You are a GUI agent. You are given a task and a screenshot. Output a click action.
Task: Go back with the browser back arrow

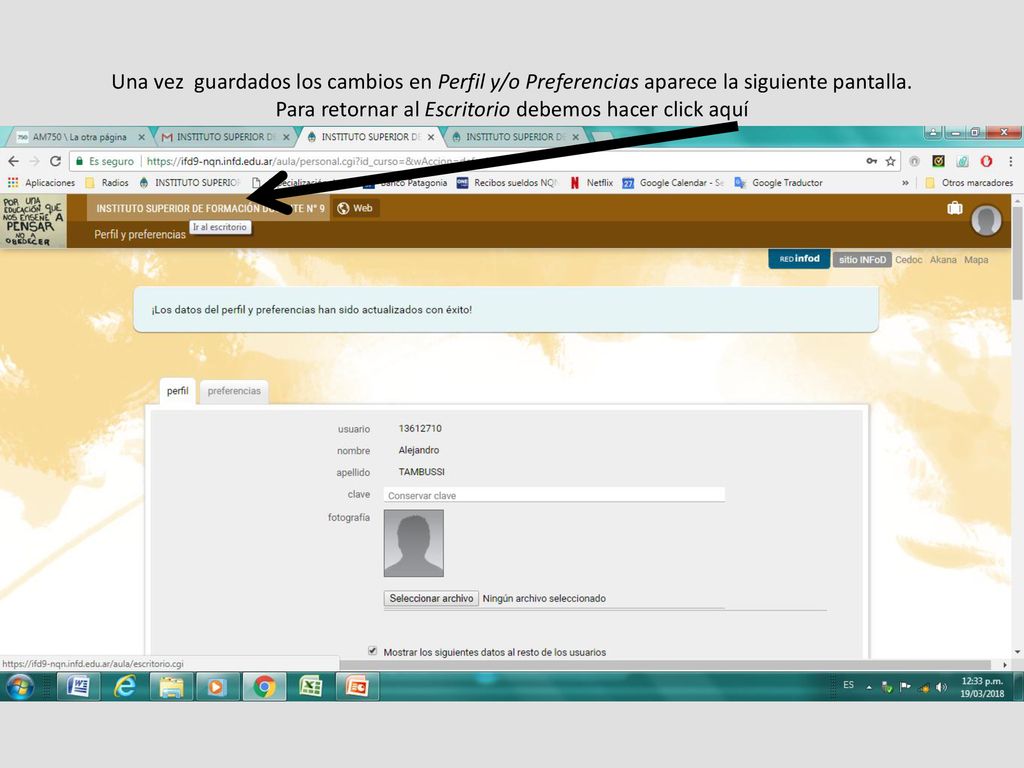click(x=14, y=161)
